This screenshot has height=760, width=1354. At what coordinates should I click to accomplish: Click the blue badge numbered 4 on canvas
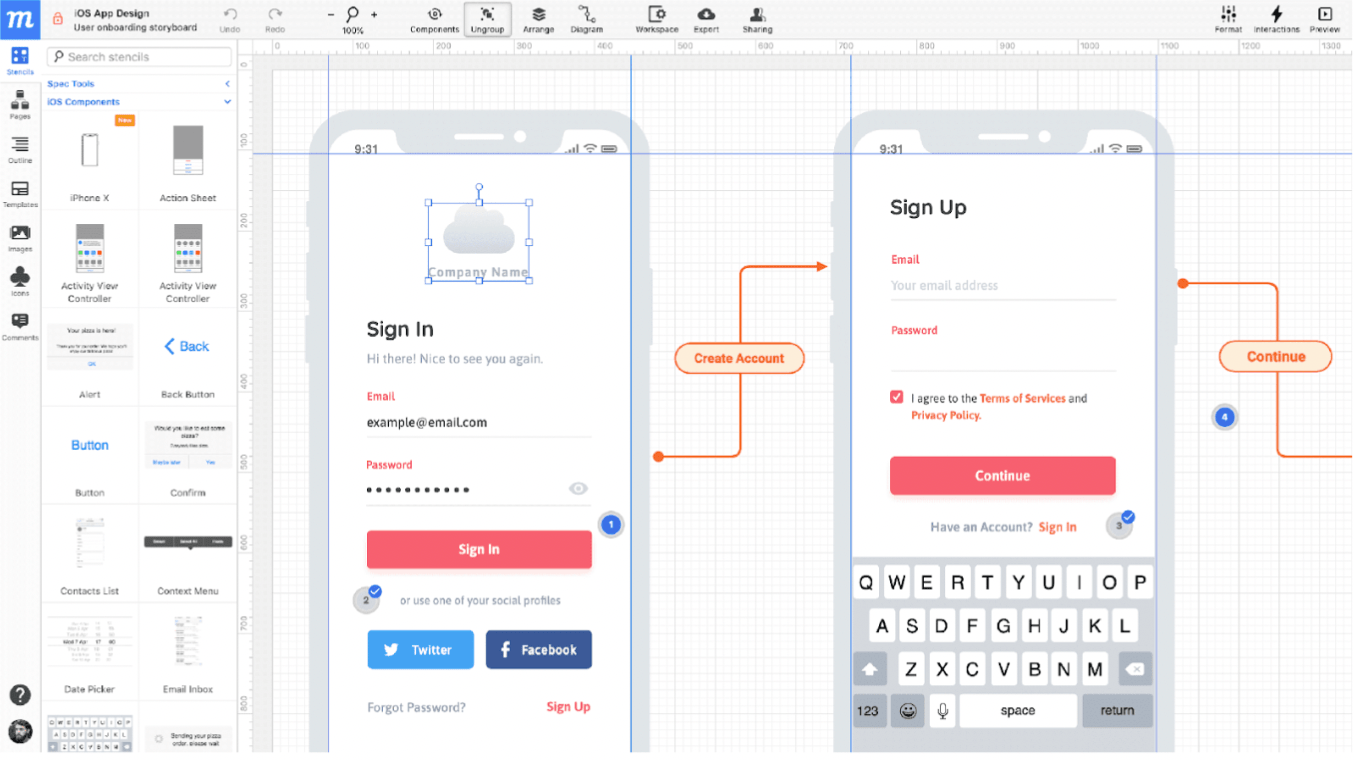1224,417
